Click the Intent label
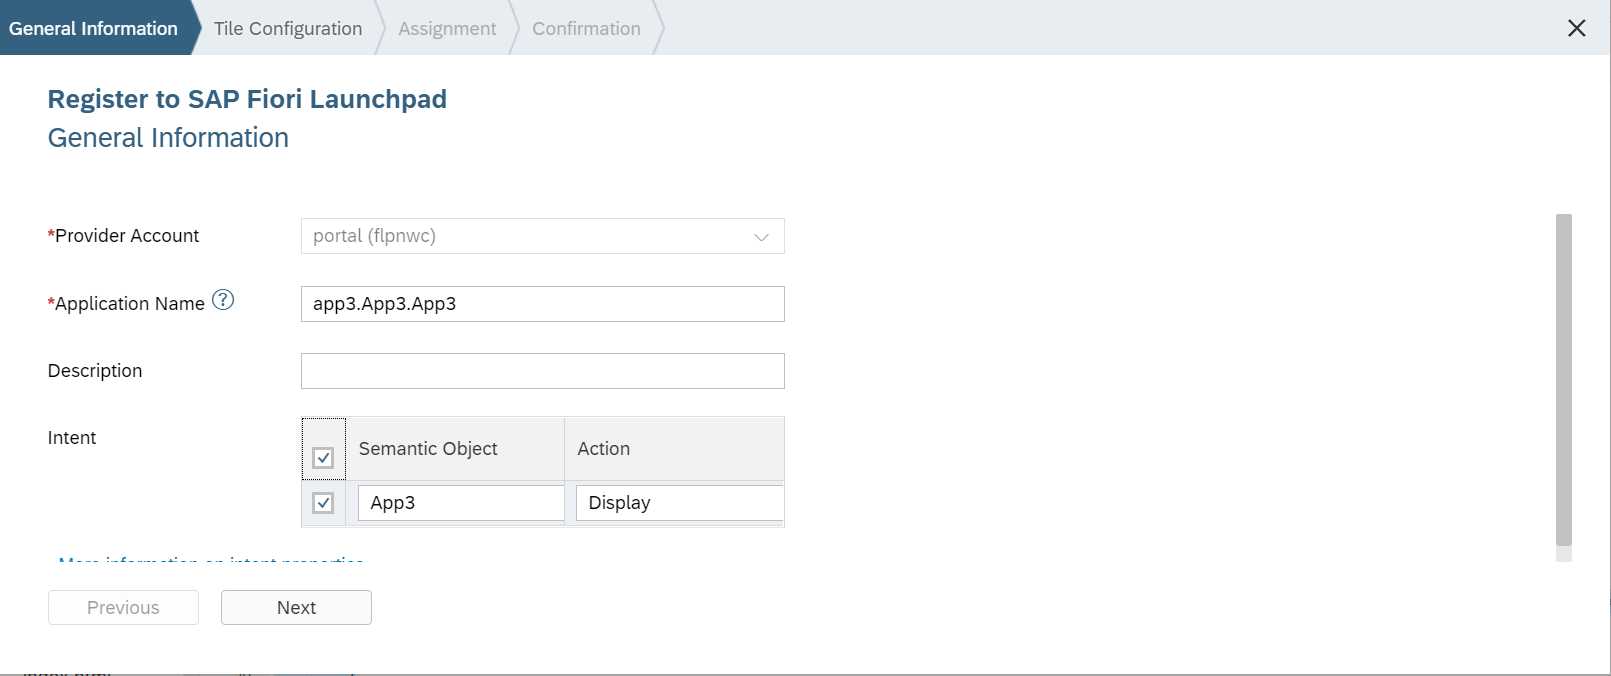 (x=72, y=438)
